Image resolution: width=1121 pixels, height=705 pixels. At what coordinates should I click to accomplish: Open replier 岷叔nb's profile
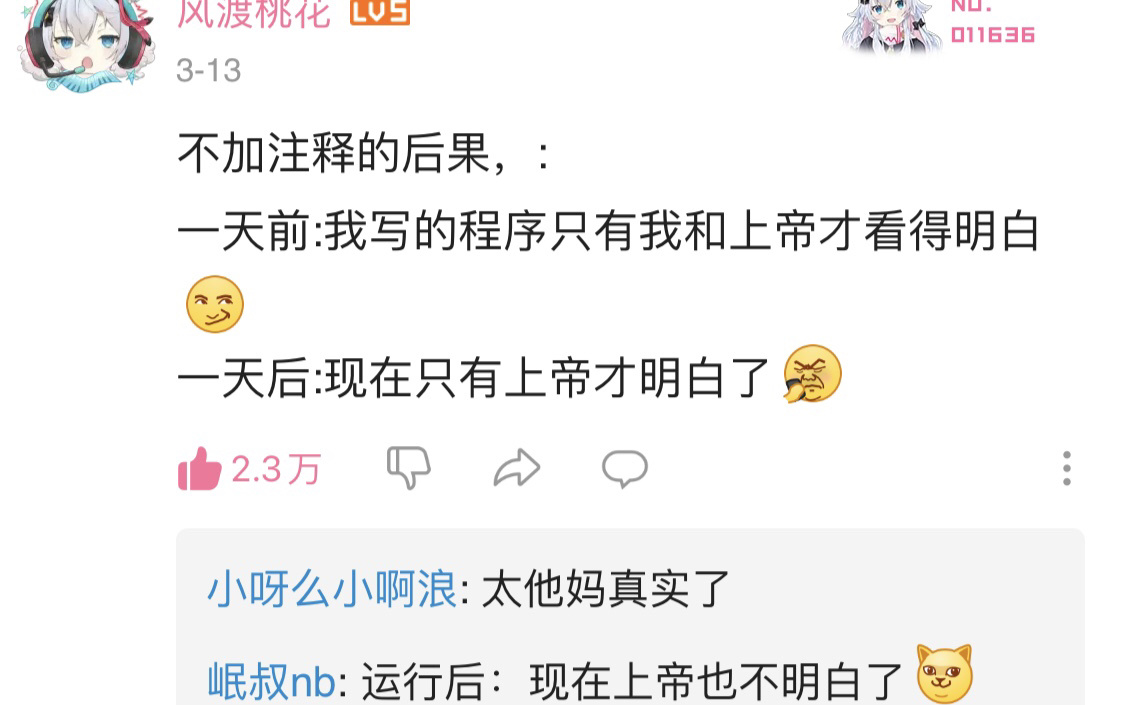[272, 681]
